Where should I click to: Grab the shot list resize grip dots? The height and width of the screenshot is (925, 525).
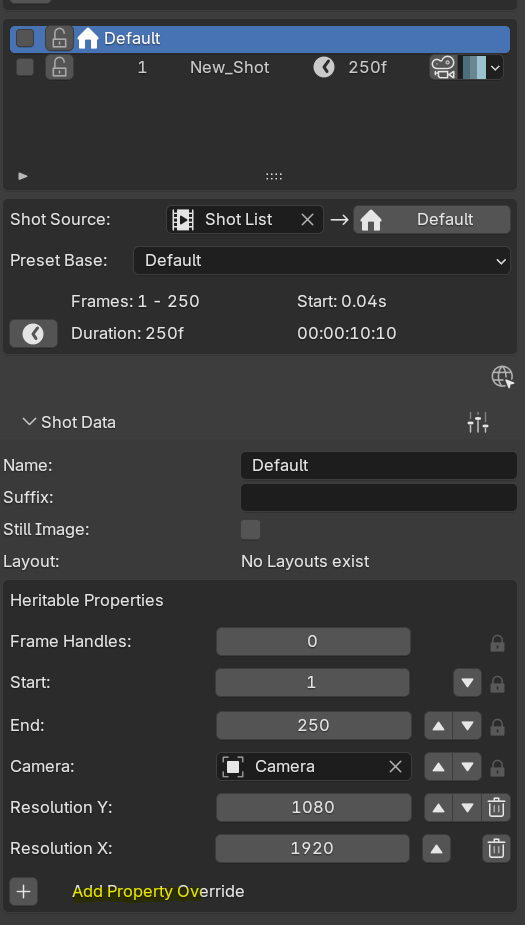click(x=274, y=176)
